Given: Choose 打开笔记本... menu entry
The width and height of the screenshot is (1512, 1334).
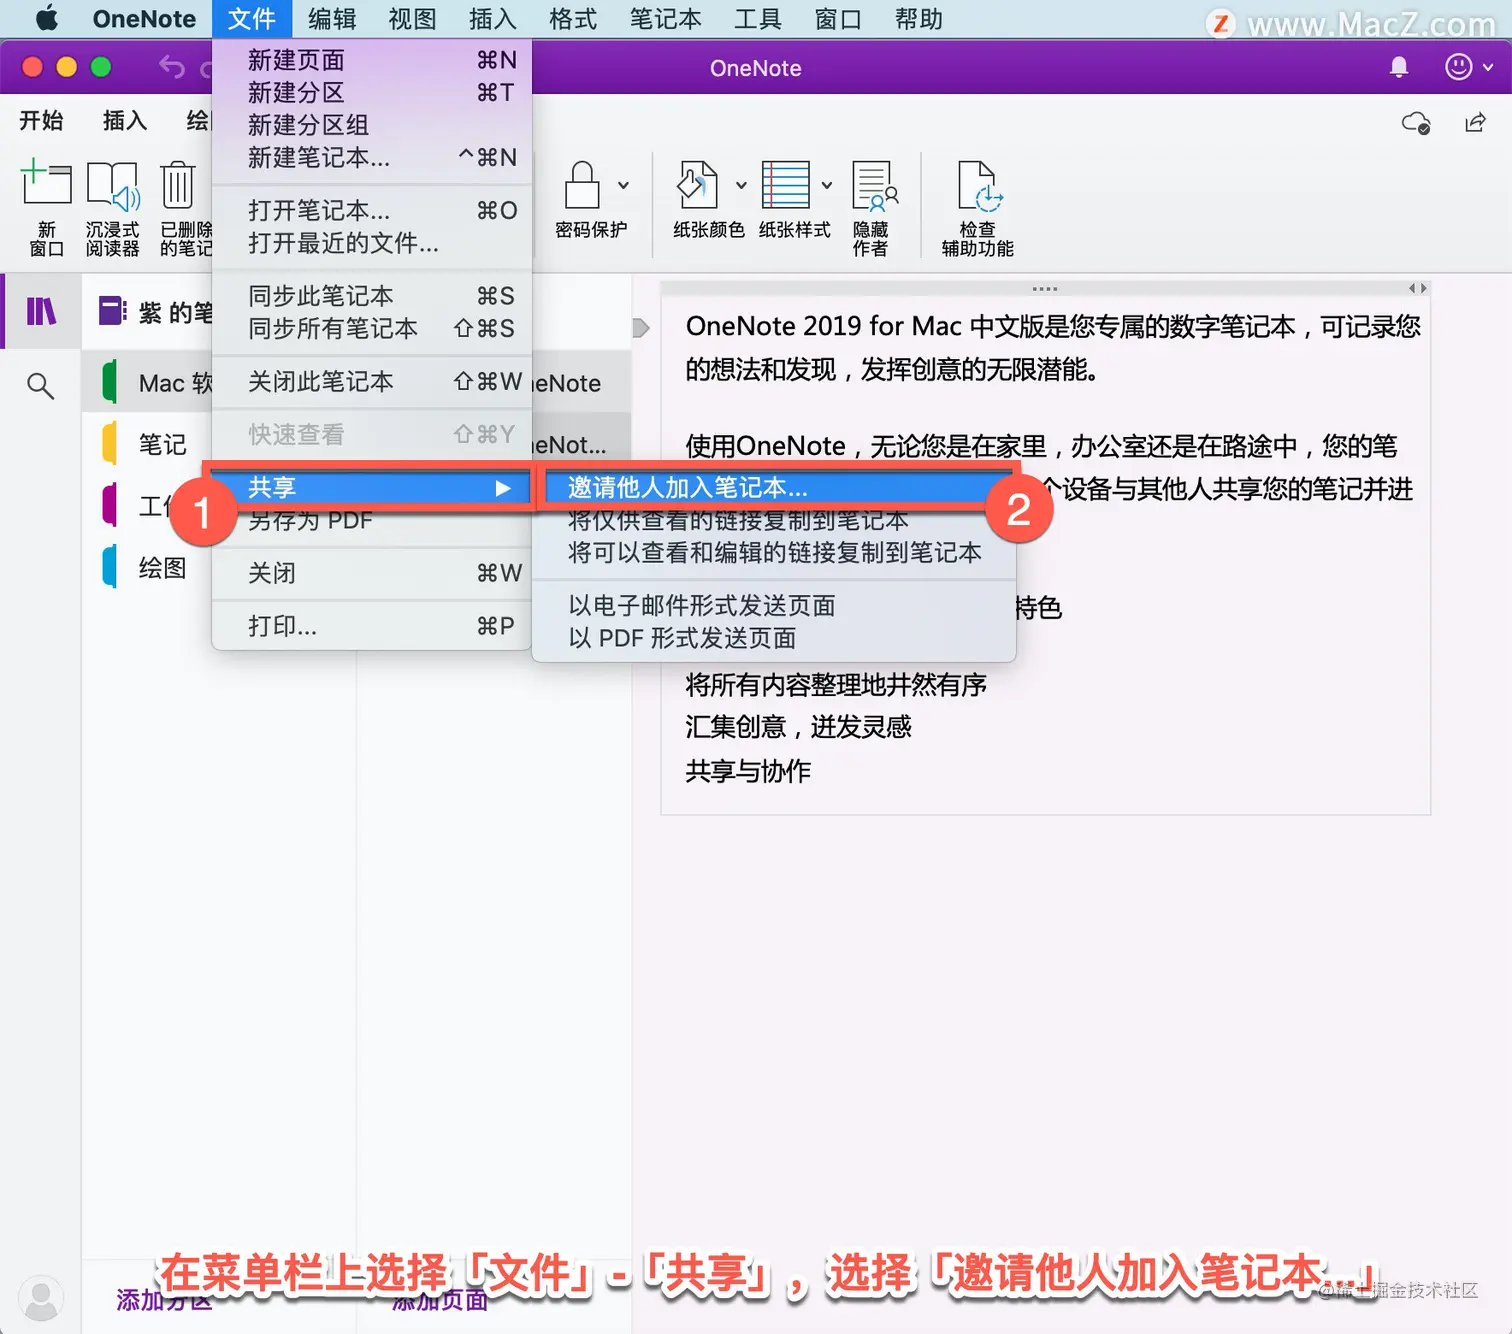Looking at the screenshot, I should [372, 210].
